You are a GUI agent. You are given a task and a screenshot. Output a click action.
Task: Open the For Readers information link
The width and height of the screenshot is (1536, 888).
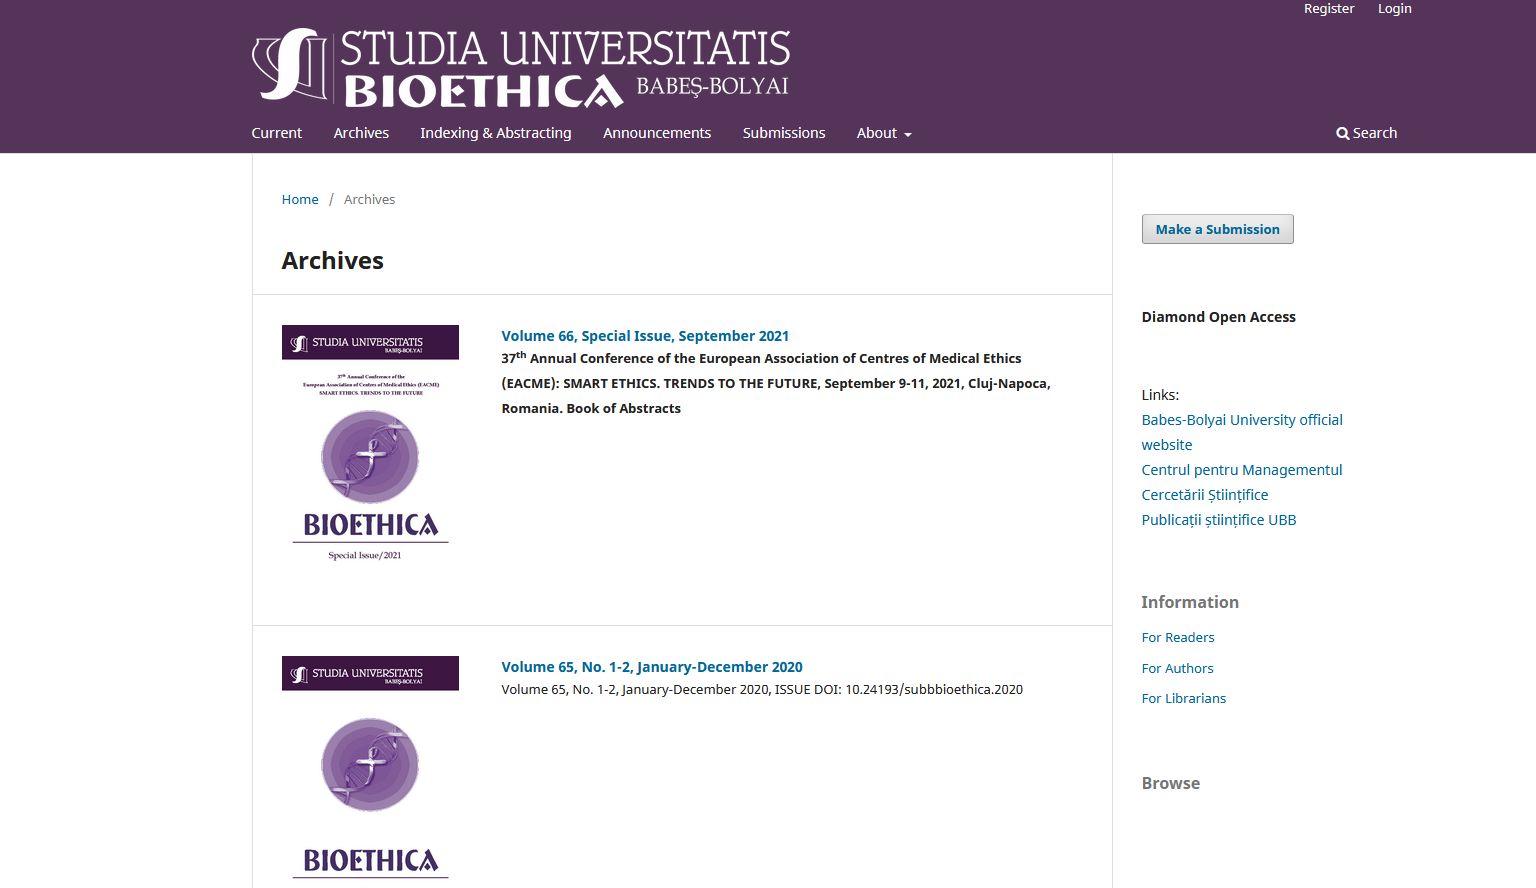[x=1178, y=637]
